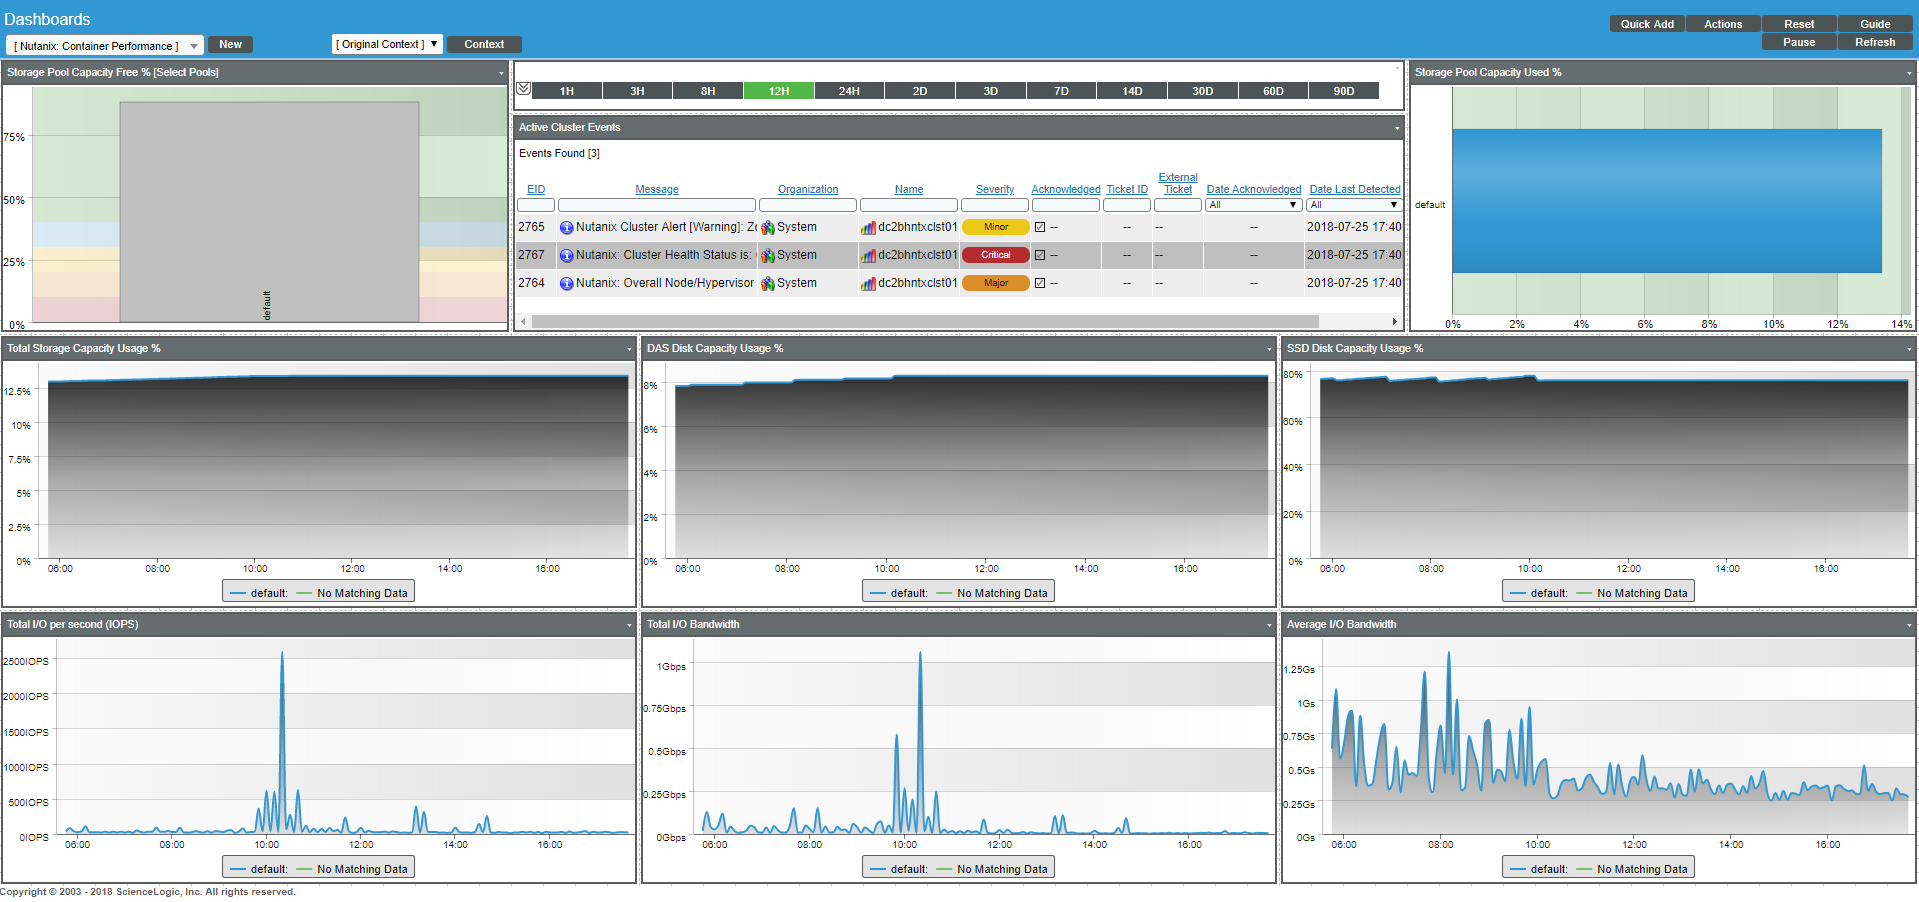Image resolution: width=1919 pixels, height=902 pixels.
Task: Sort events by the Severity column link
Action: click(x=995, y=190)
